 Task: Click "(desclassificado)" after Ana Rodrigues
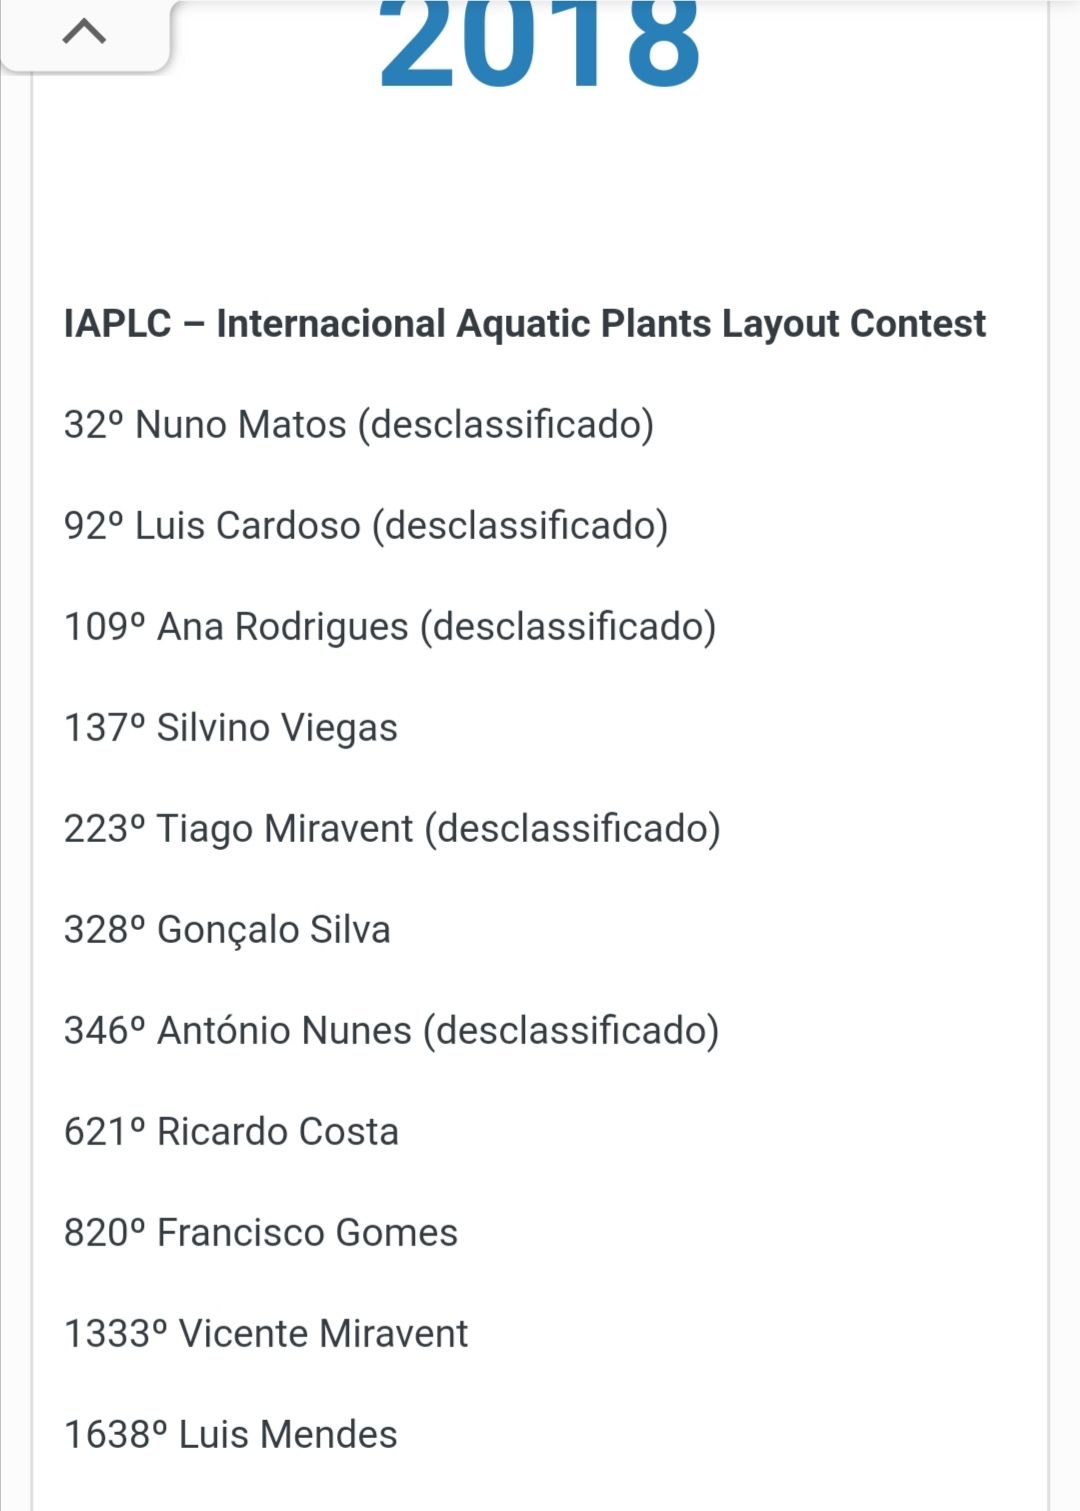click(568, 627)
